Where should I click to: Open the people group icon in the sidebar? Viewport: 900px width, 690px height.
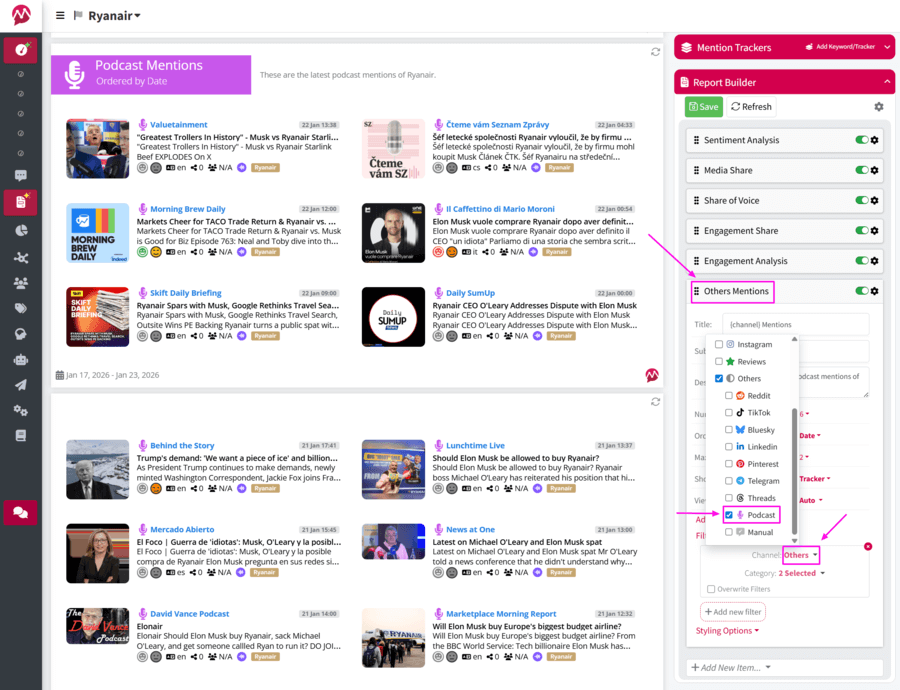point(21,282)
